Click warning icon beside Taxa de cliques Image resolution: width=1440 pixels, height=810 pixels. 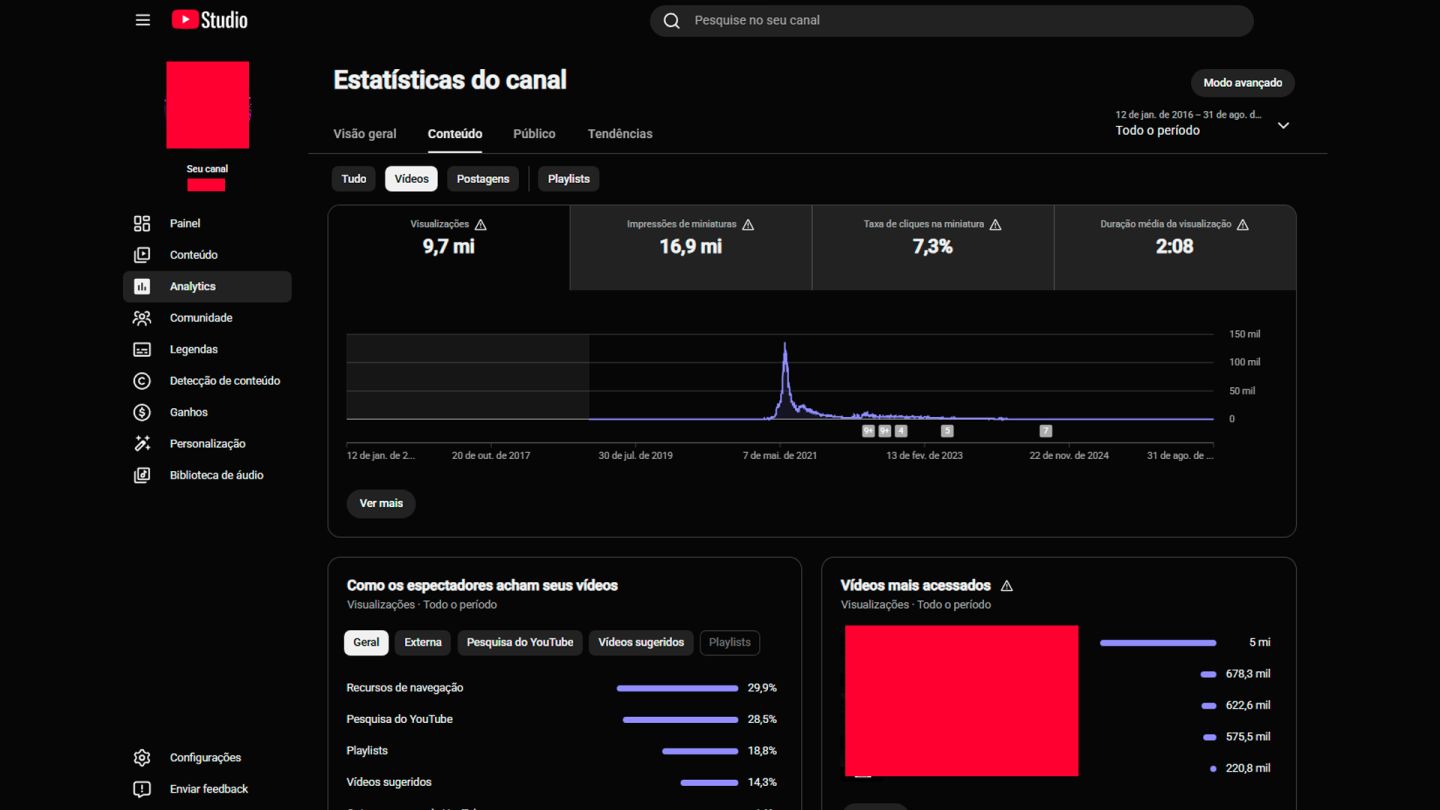(x=995, y=225)
